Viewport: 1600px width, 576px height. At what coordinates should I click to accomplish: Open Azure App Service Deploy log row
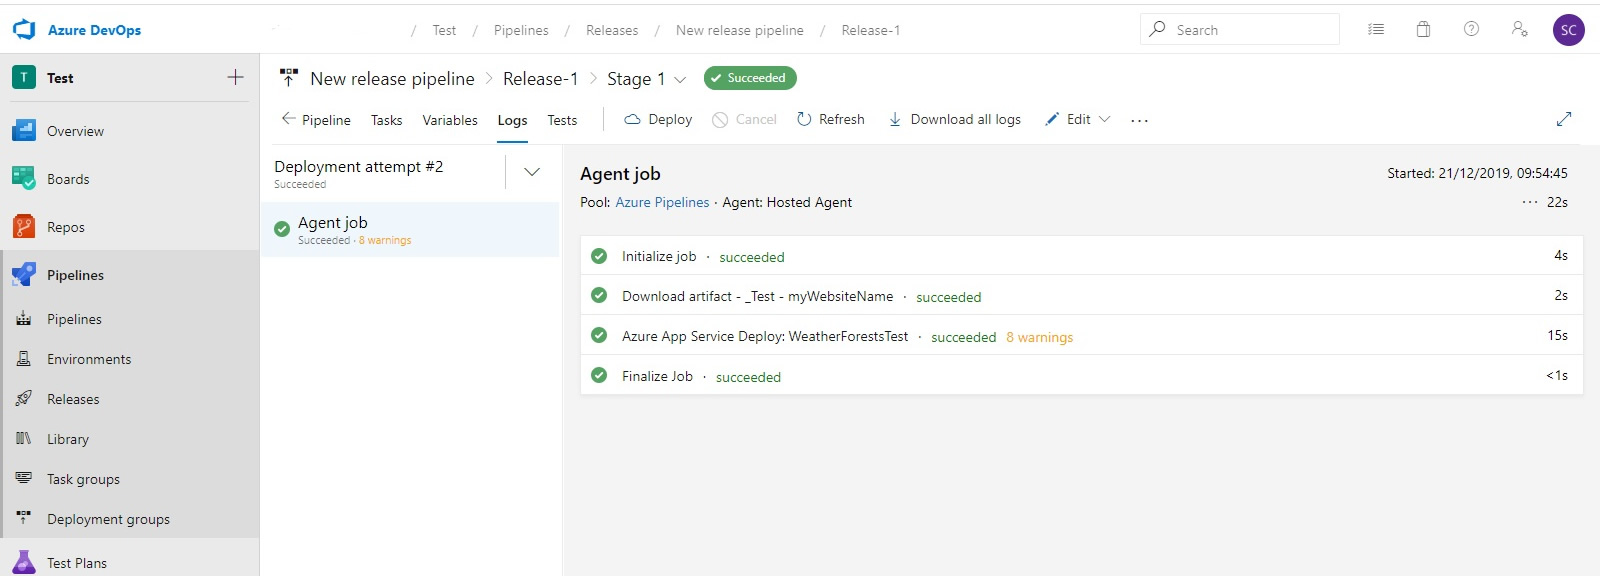(x=1081, y=336)
